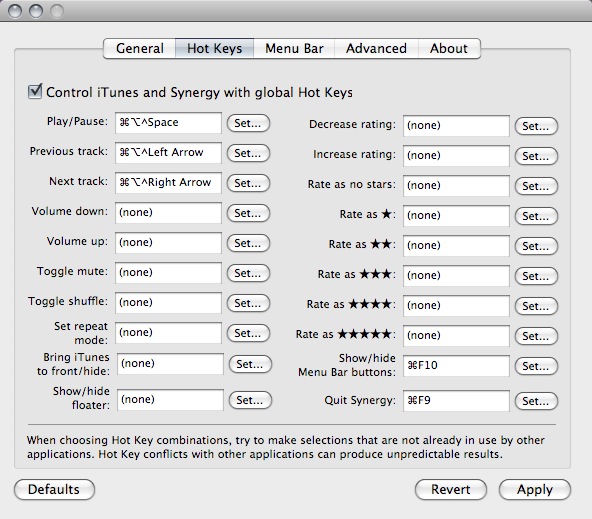
Task: Set hot key for Increase rating
Action: point(536,156)
